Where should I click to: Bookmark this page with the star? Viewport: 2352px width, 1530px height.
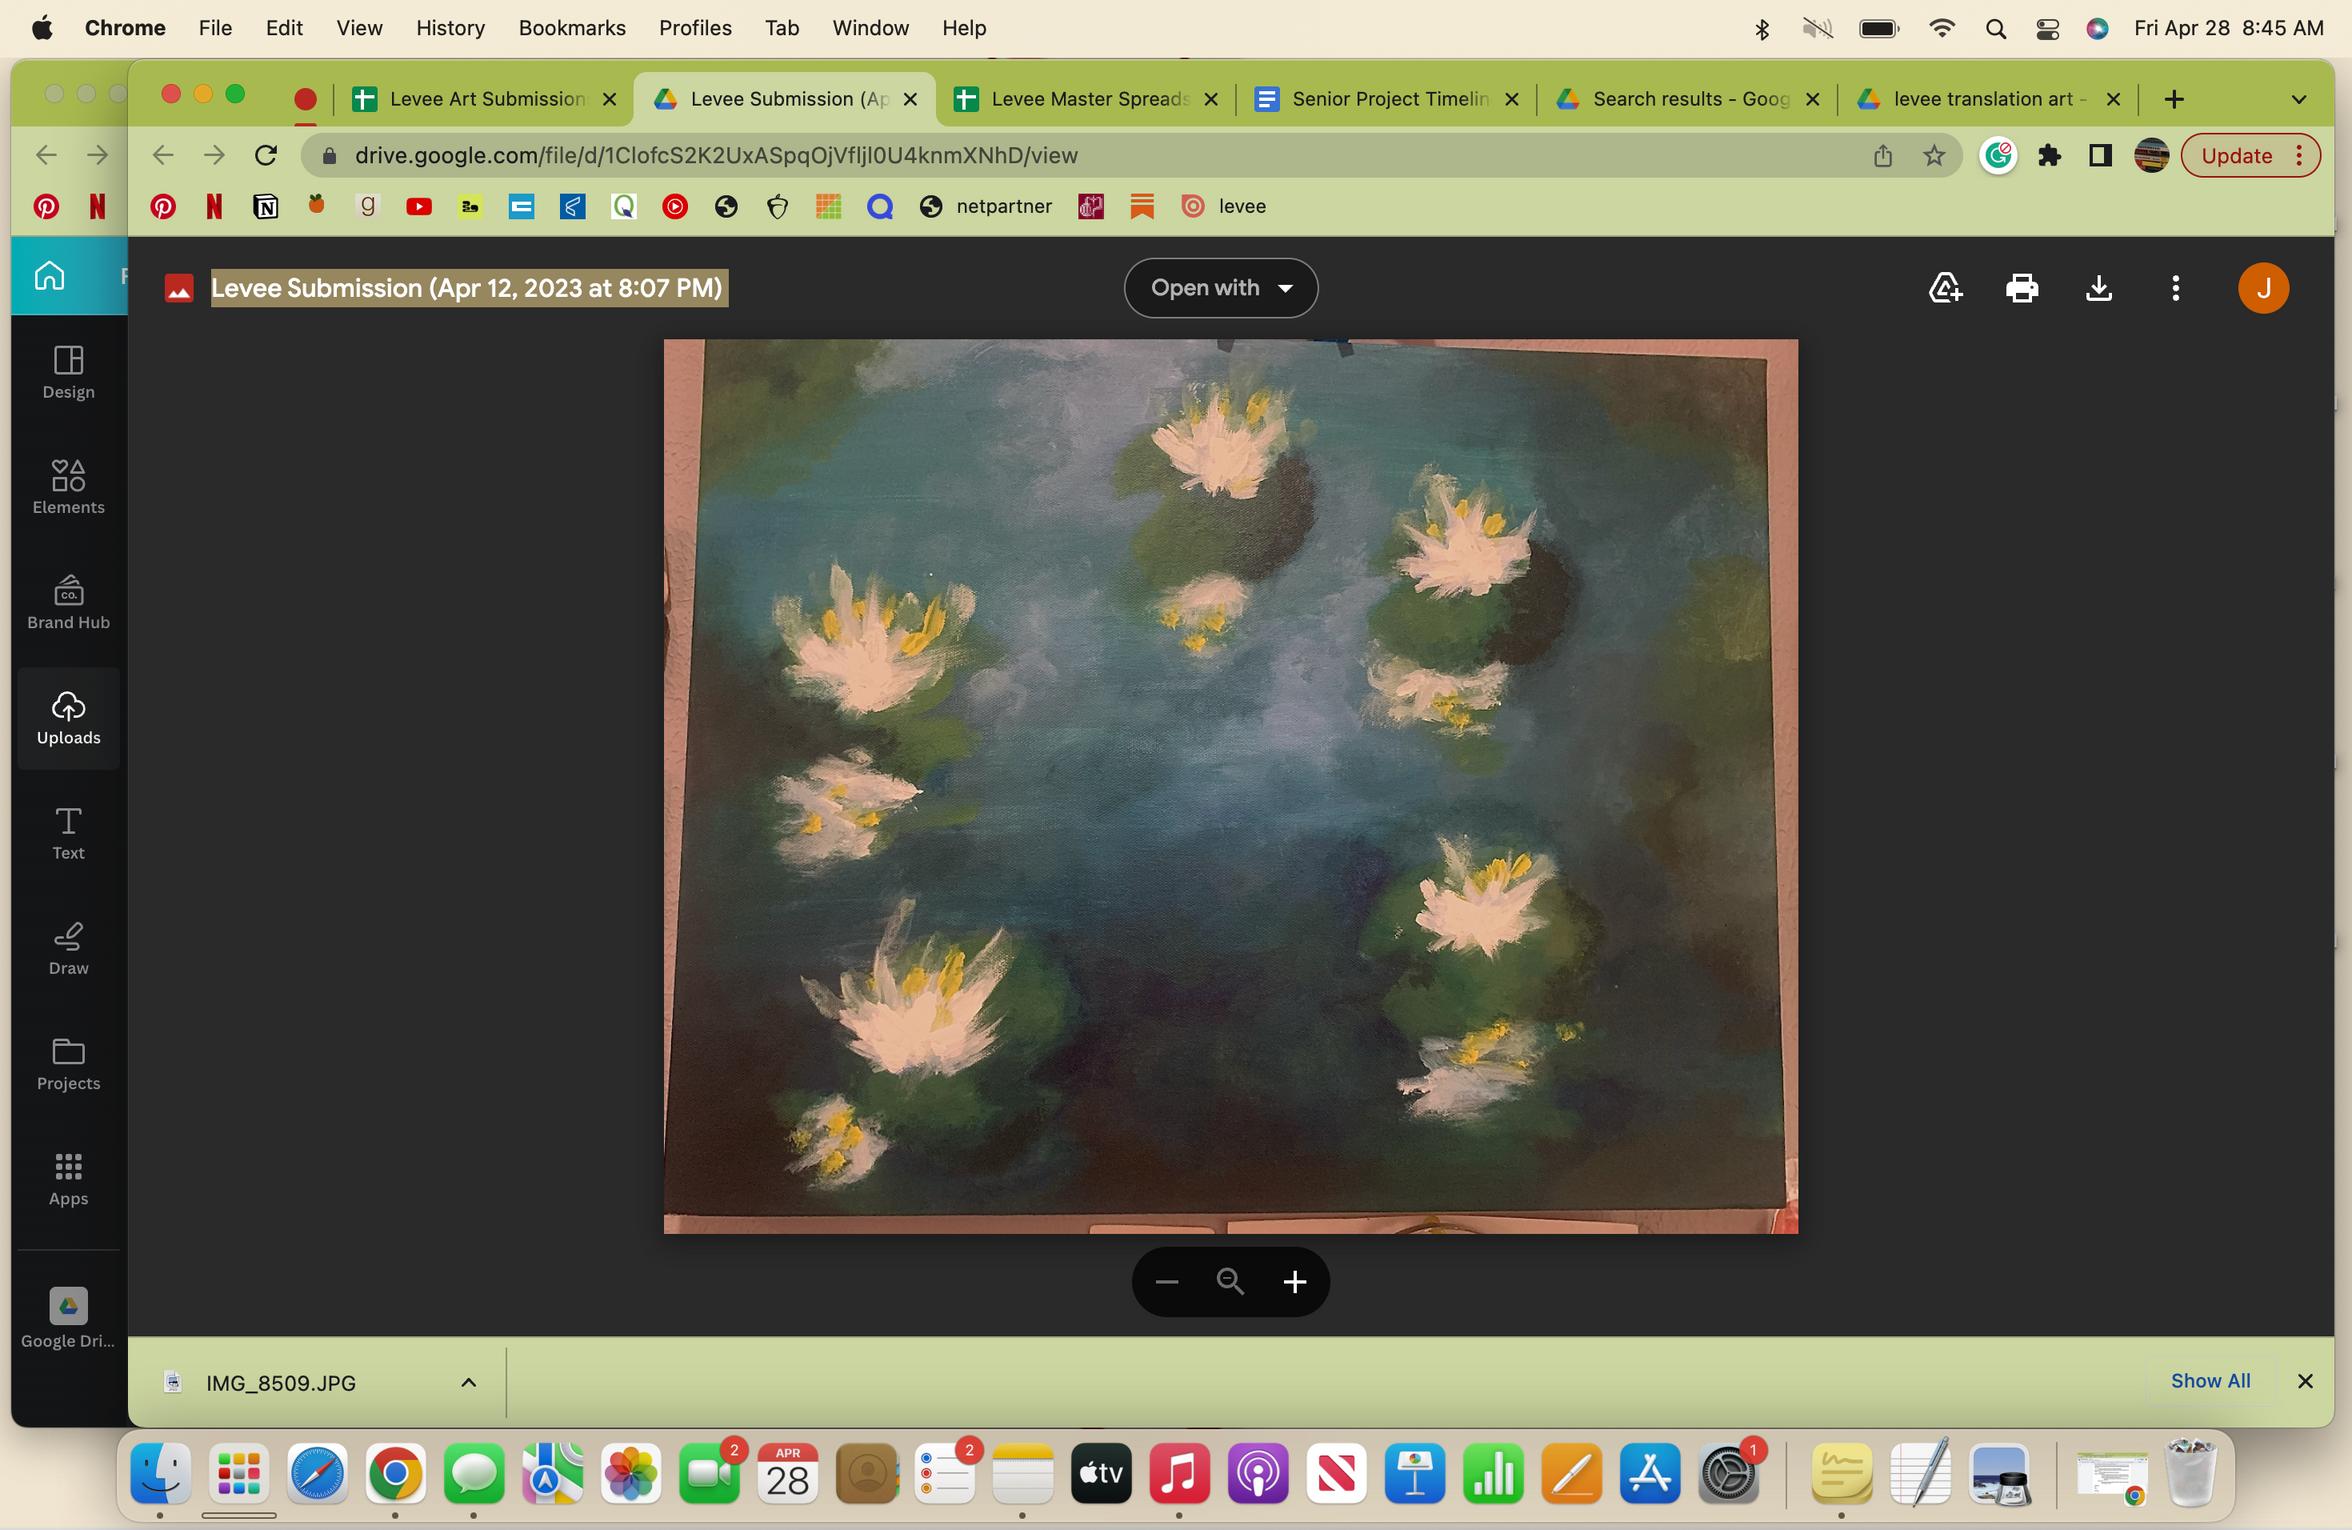coord(1934,156)
